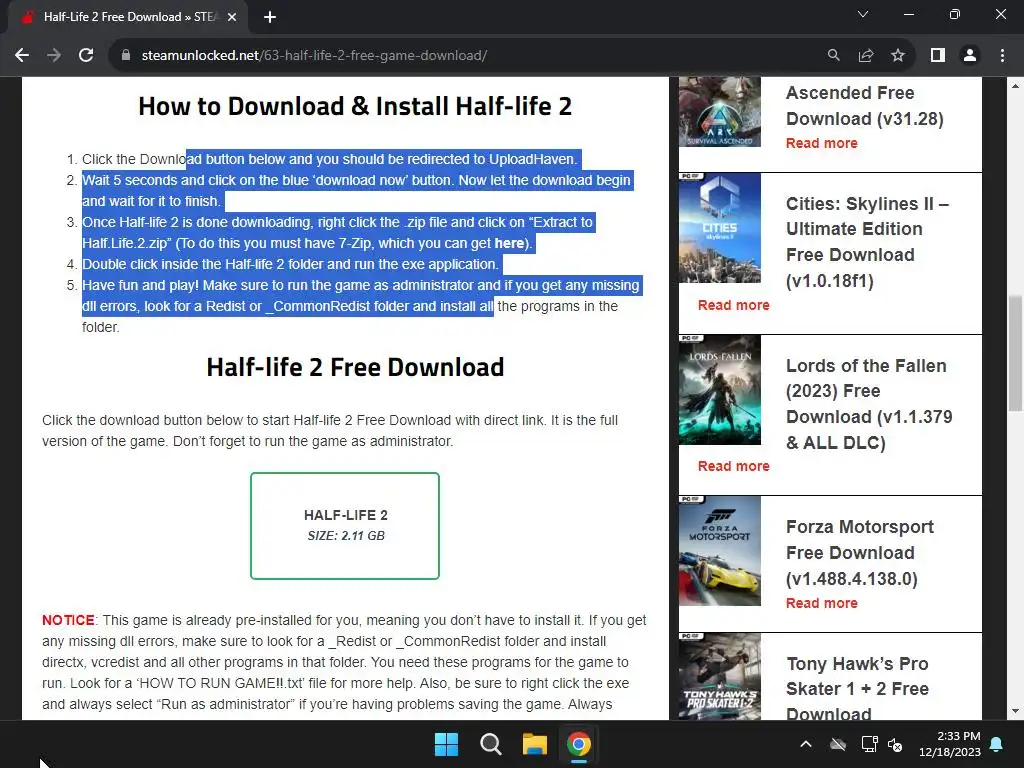Click the padlock site info icon
This screenshot has height=768, width=1024.
(126, 56)
